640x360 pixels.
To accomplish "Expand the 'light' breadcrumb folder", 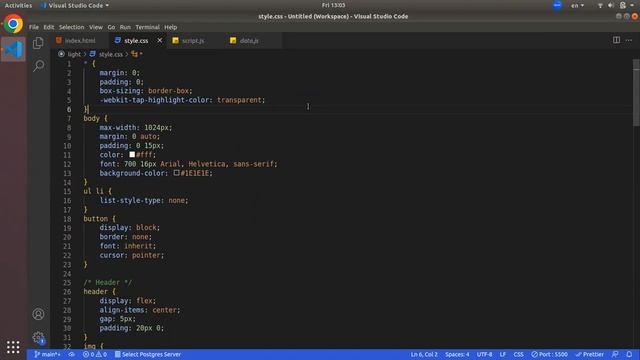I will point(74,54).
